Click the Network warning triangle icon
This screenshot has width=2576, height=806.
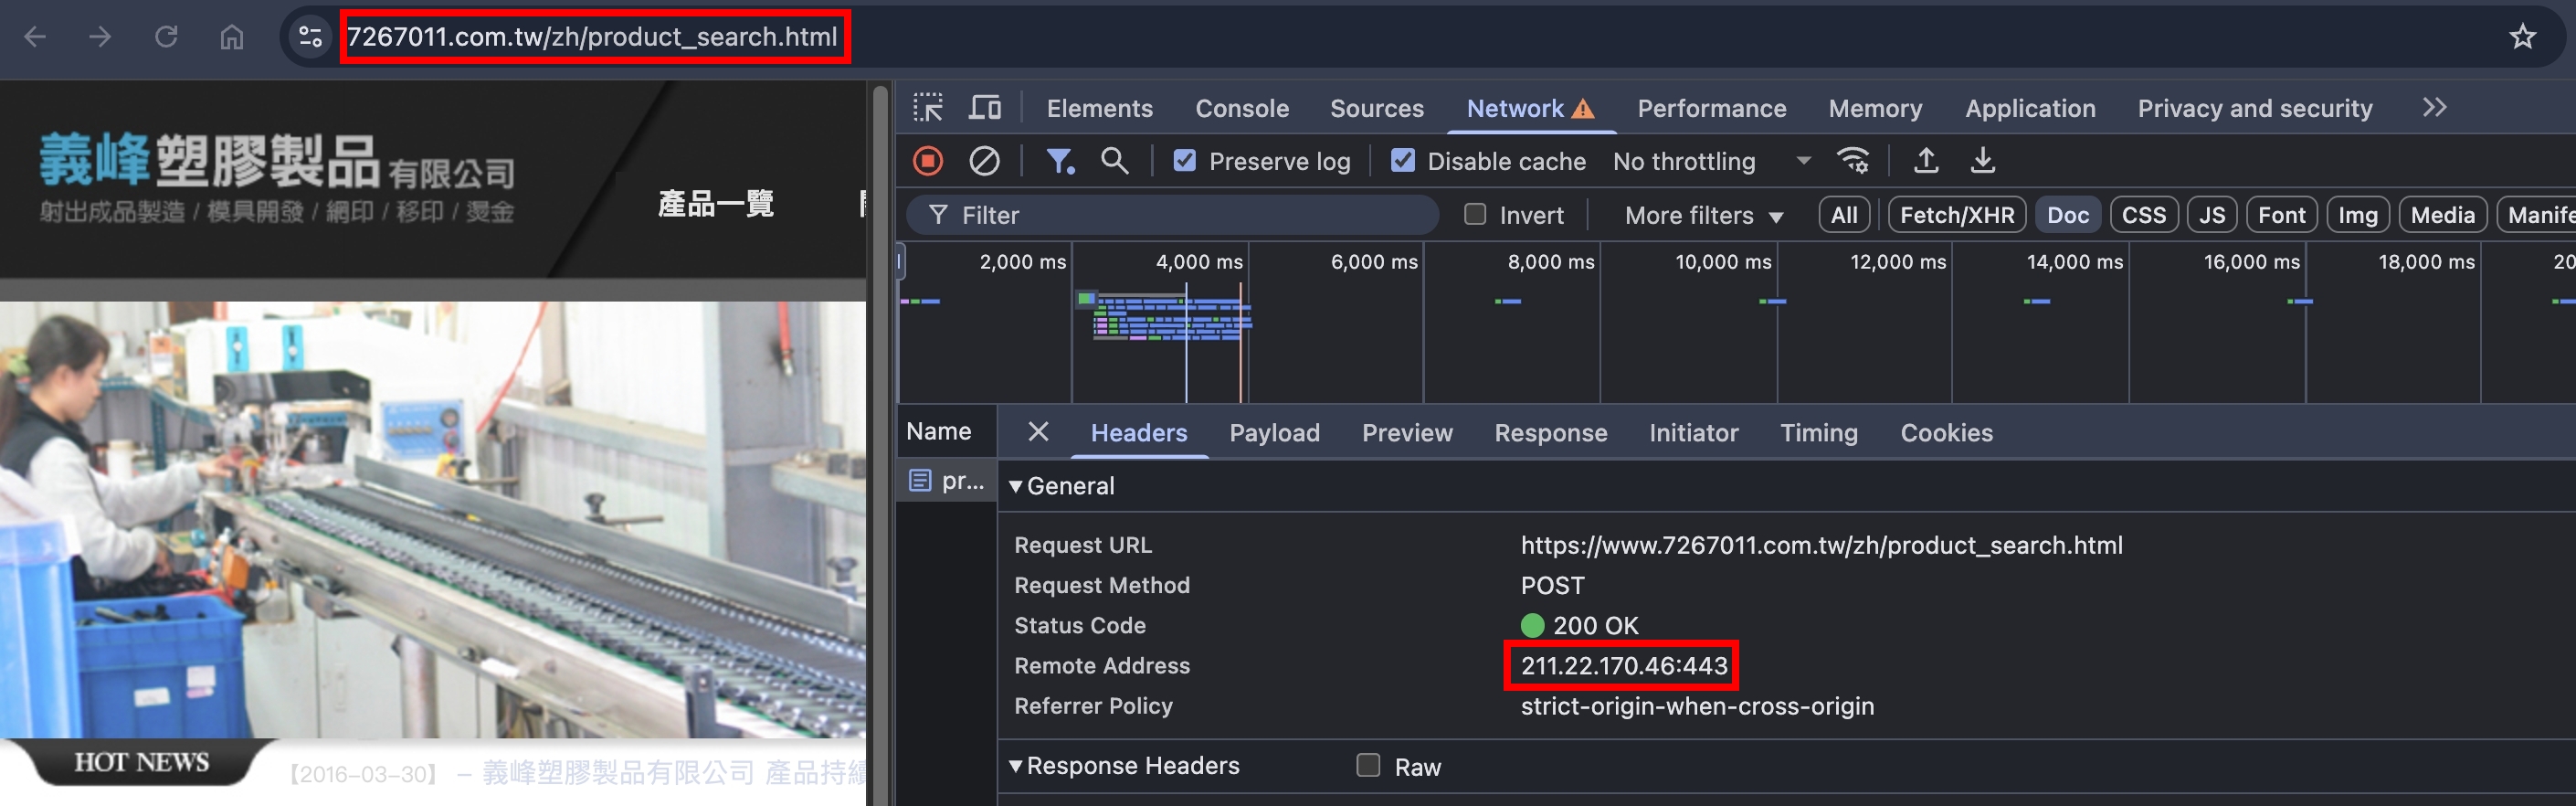pyautogui.click(x=1583, y=108)
